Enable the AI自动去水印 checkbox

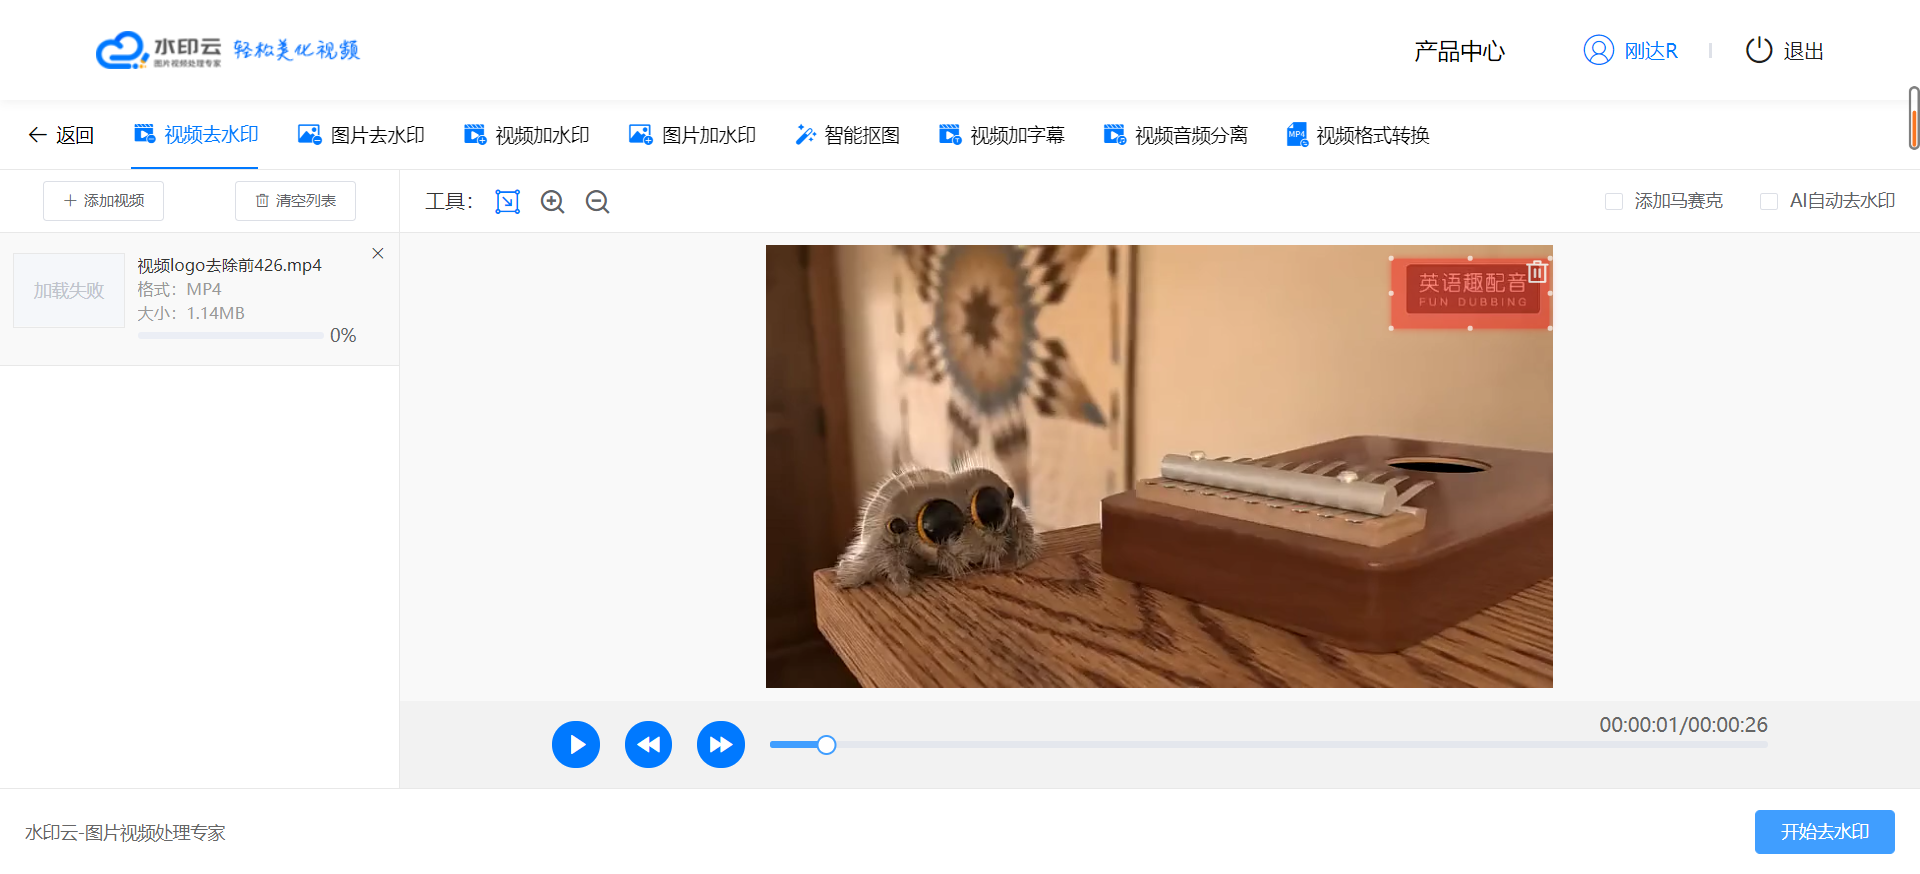(1769, 202)
